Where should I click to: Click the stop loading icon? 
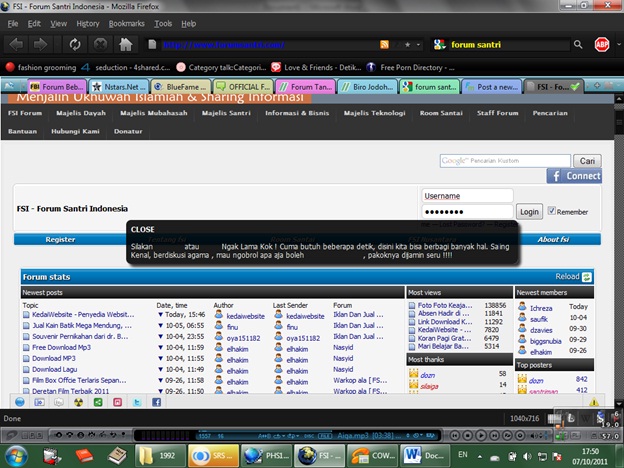coord(100,45)
